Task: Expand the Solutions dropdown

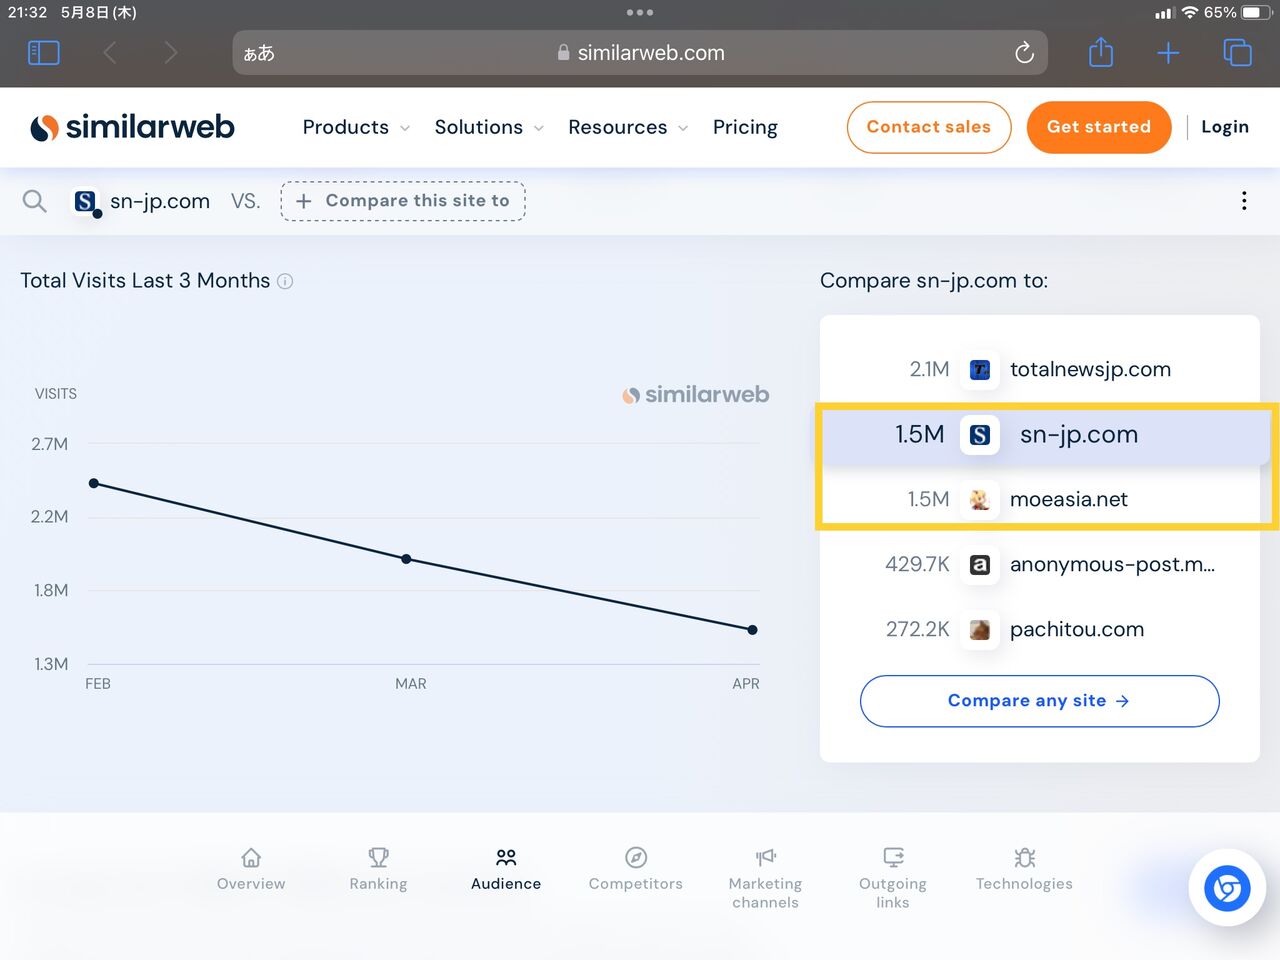Action: tap(489, 127)
